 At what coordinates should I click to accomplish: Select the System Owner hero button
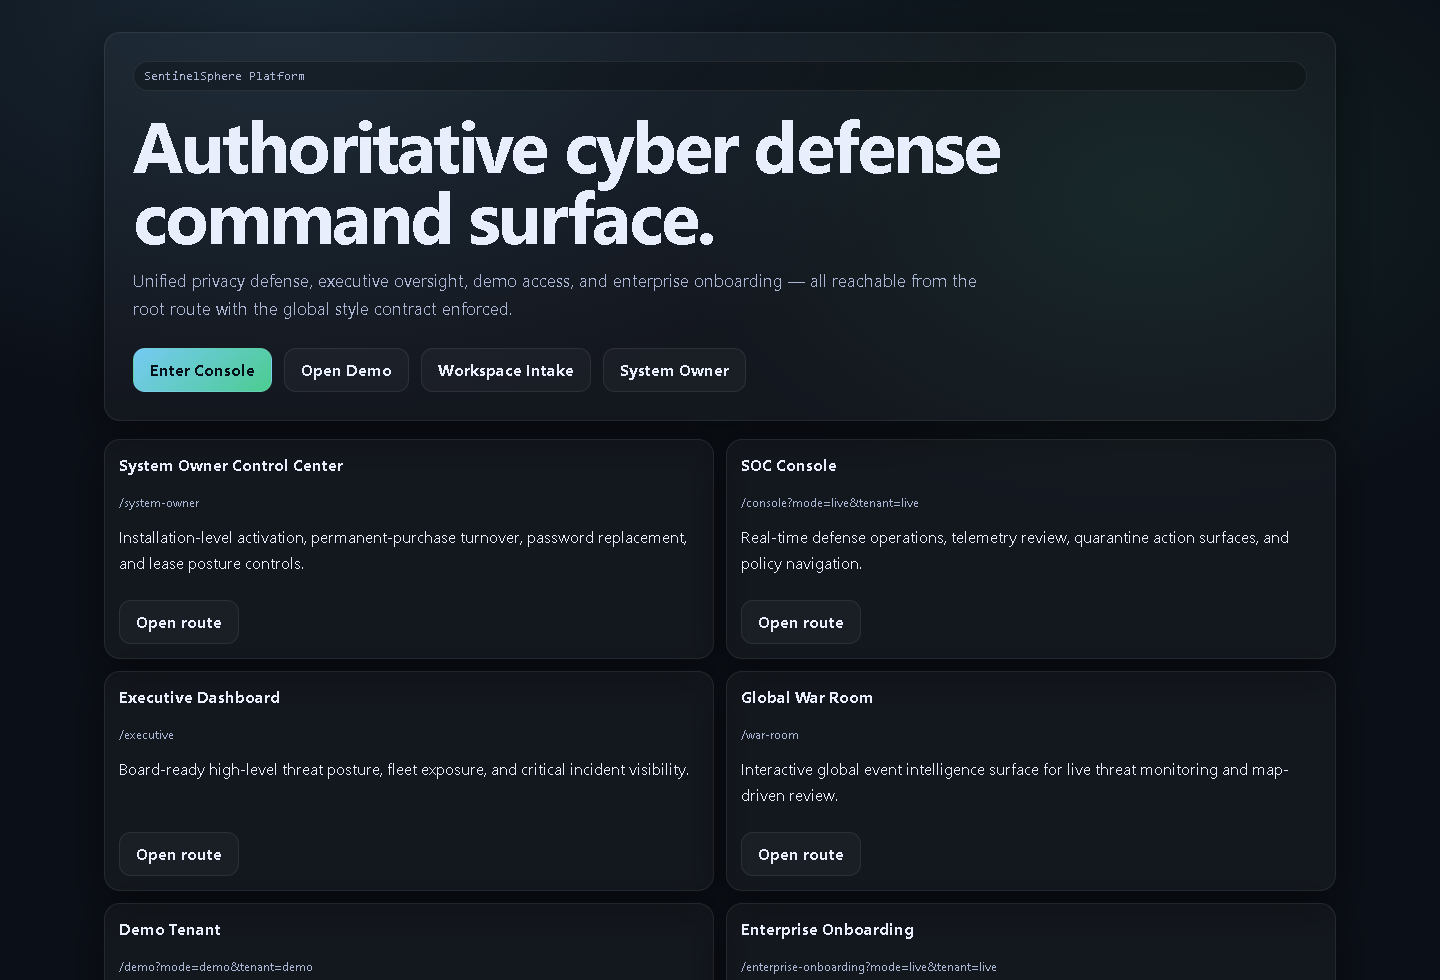pyautogui.click(x=674, y=370)
